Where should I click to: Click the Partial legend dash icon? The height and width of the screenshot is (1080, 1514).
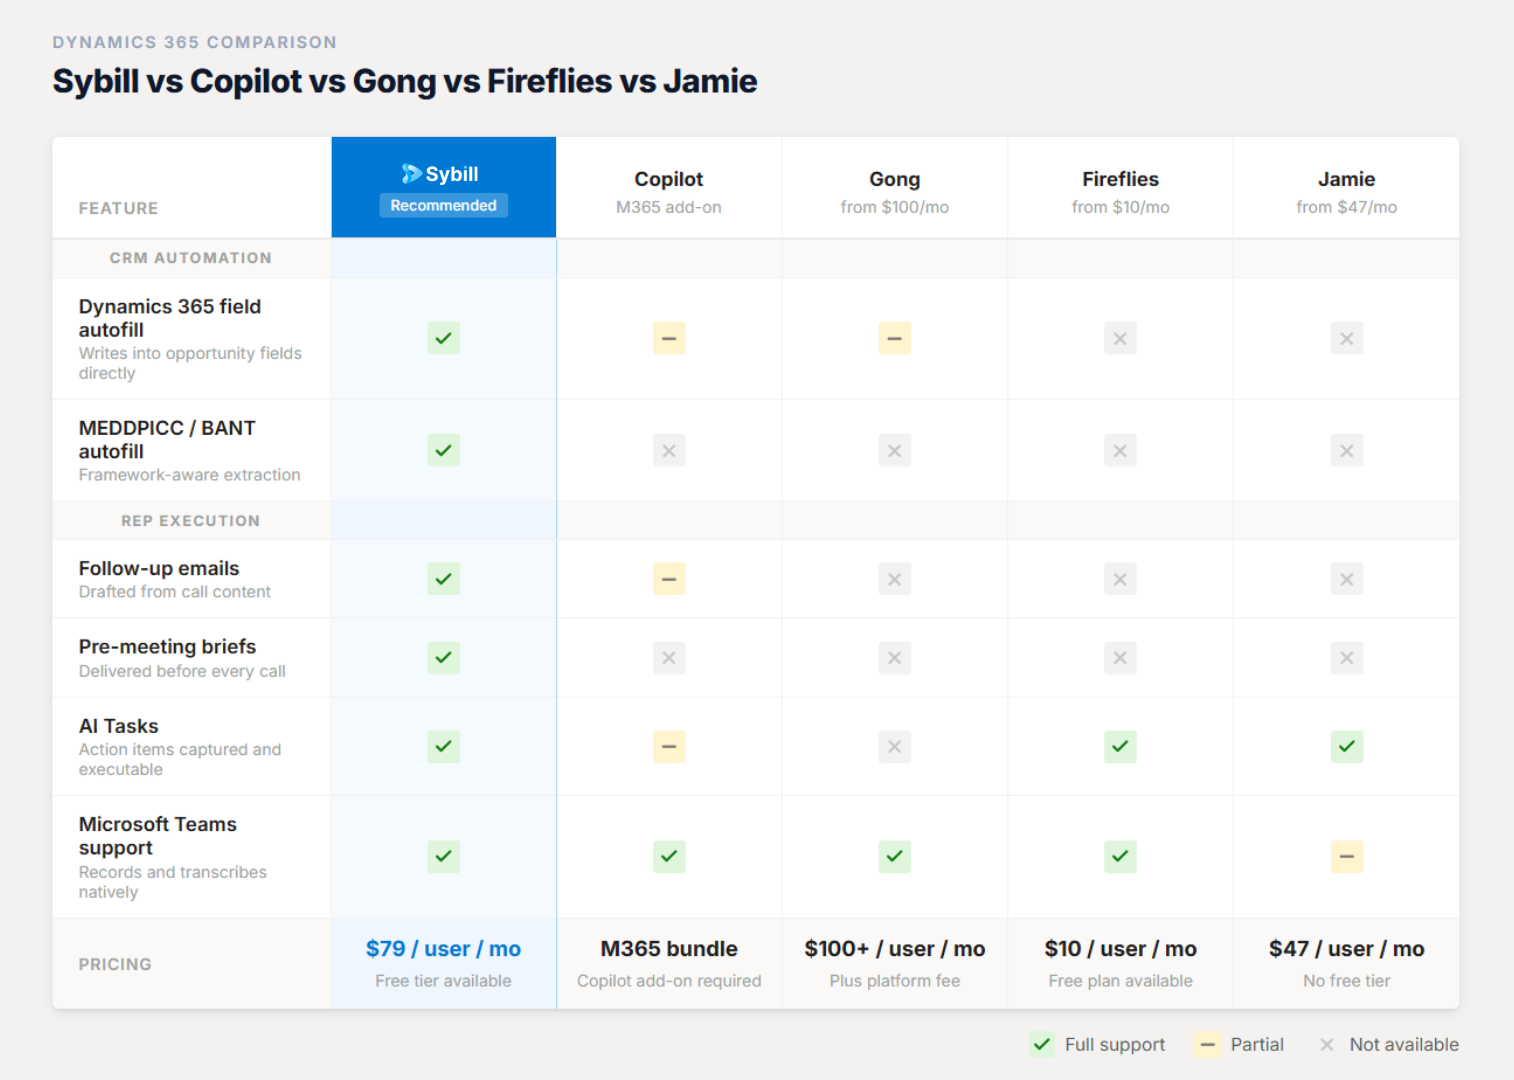(x=1207, y=1044)
